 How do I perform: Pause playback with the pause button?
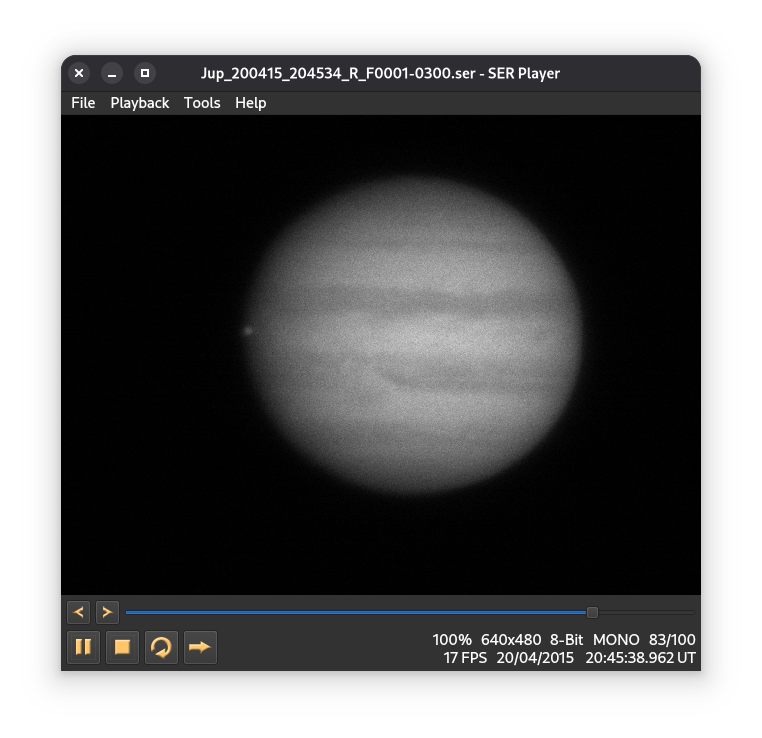[84, 647]
